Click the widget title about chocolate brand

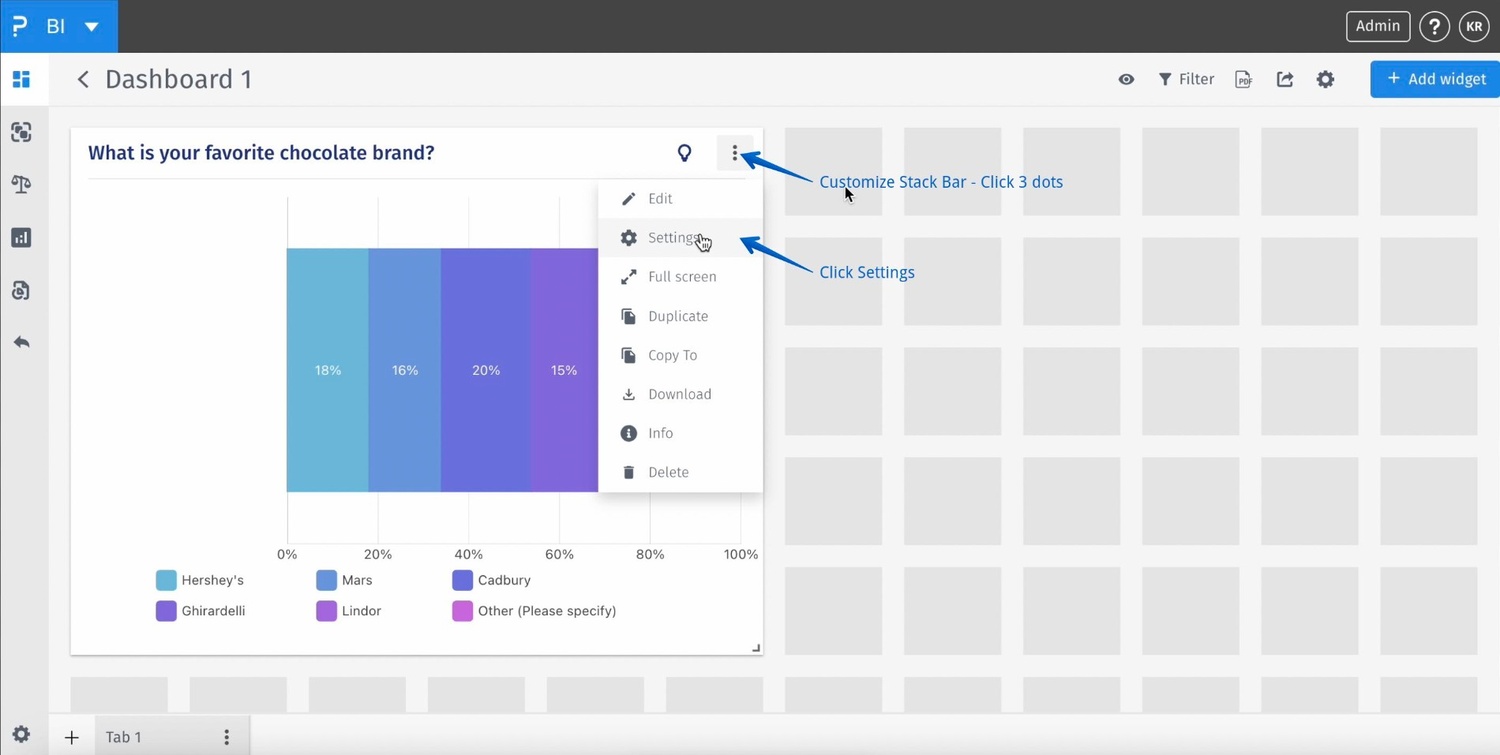click(x=261, y=153)
